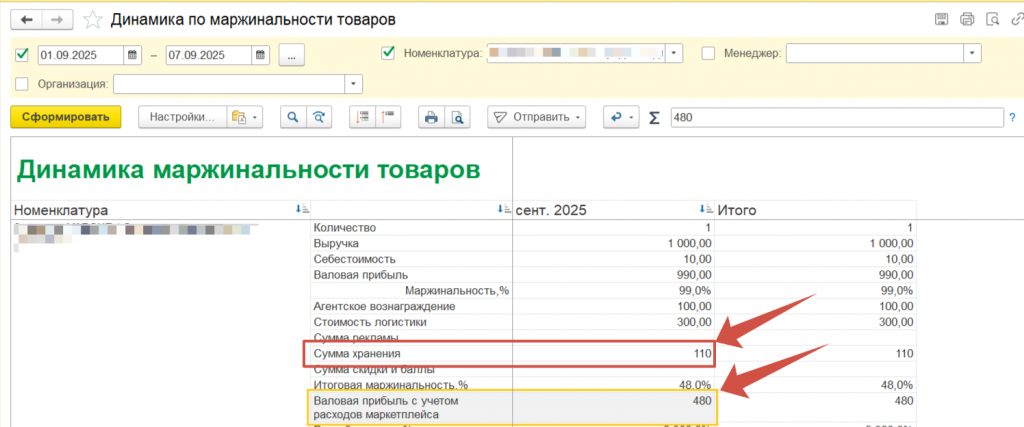The height and width of the screenshot is (427, 1024).
Task: Toggle the period date checkbox
Action: (24, 54)
